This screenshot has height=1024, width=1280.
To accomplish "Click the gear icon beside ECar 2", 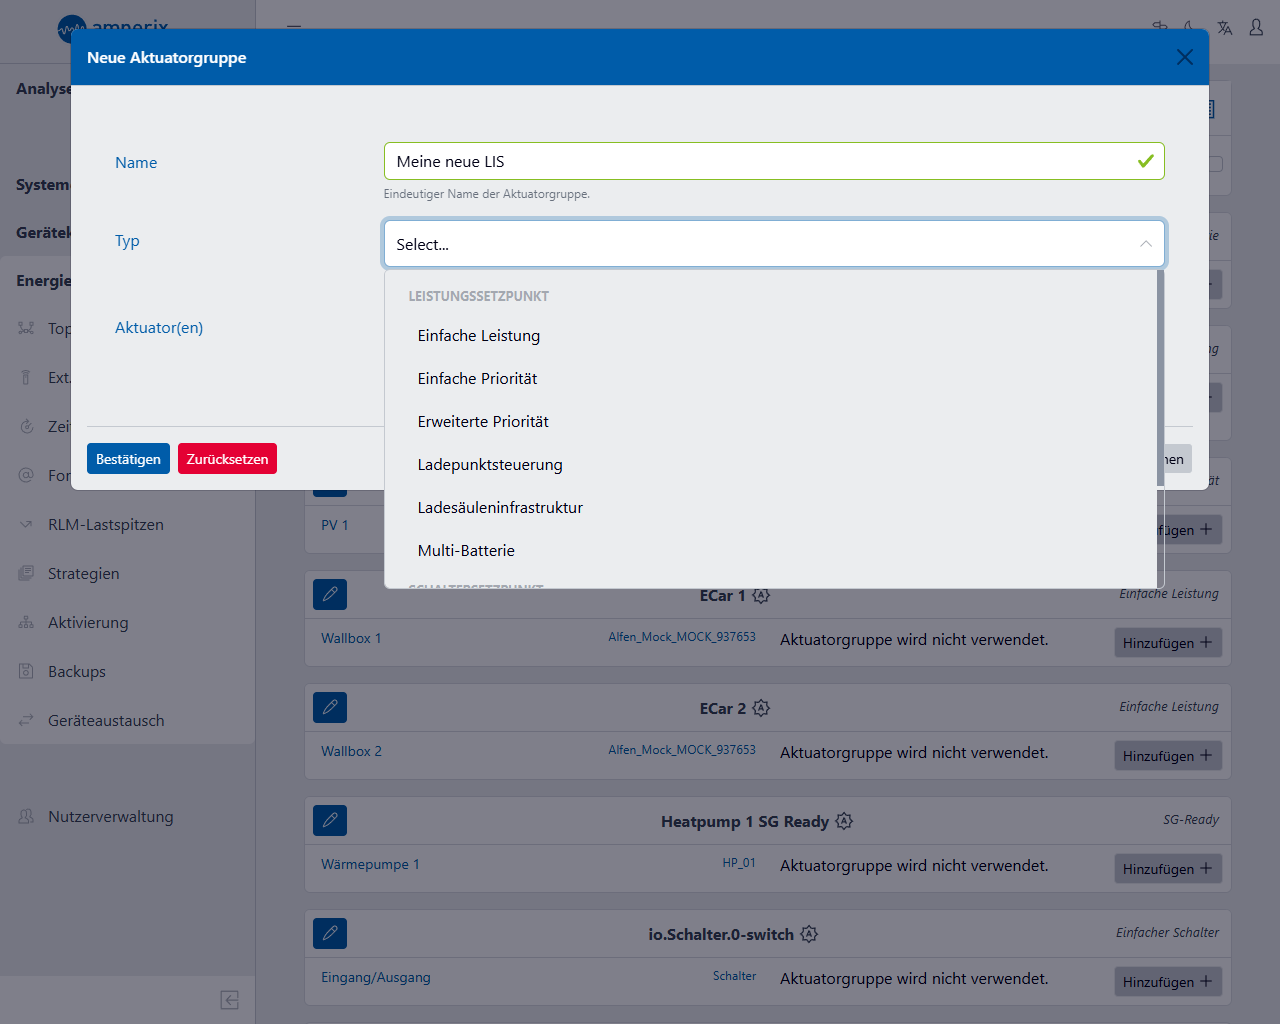I will coord(761,709).
